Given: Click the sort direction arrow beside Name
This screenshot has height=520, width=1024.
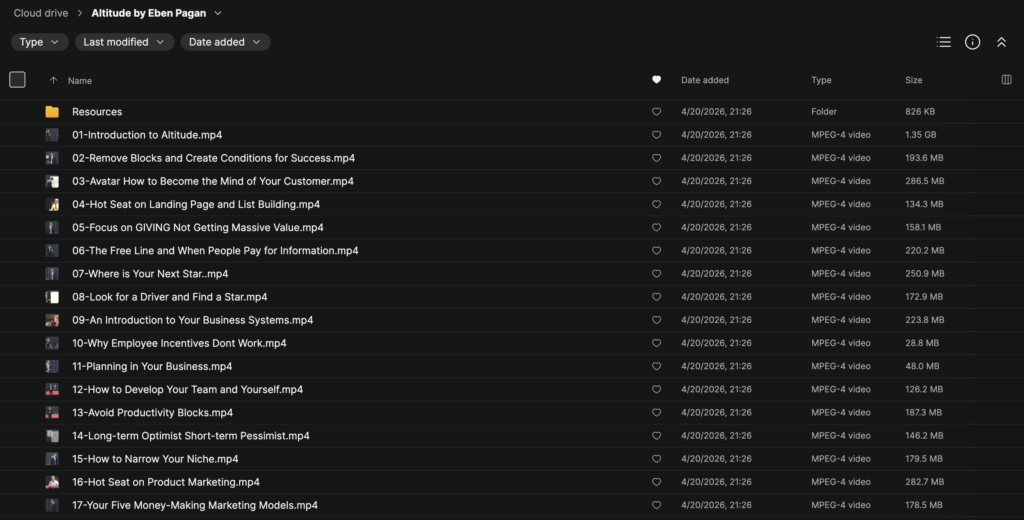Looking at the screenshot, I should click(53, 80).
